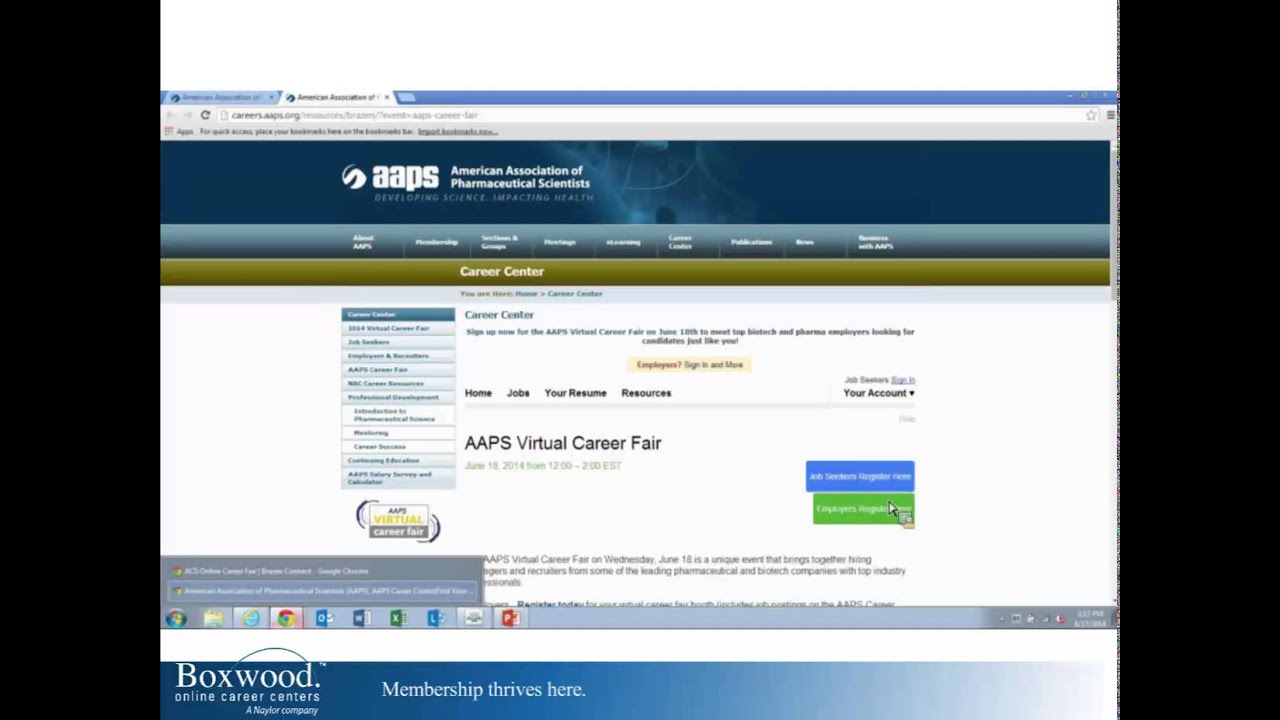Click the Resources tab
This screenshot has height=720, width=1280.
646,393
